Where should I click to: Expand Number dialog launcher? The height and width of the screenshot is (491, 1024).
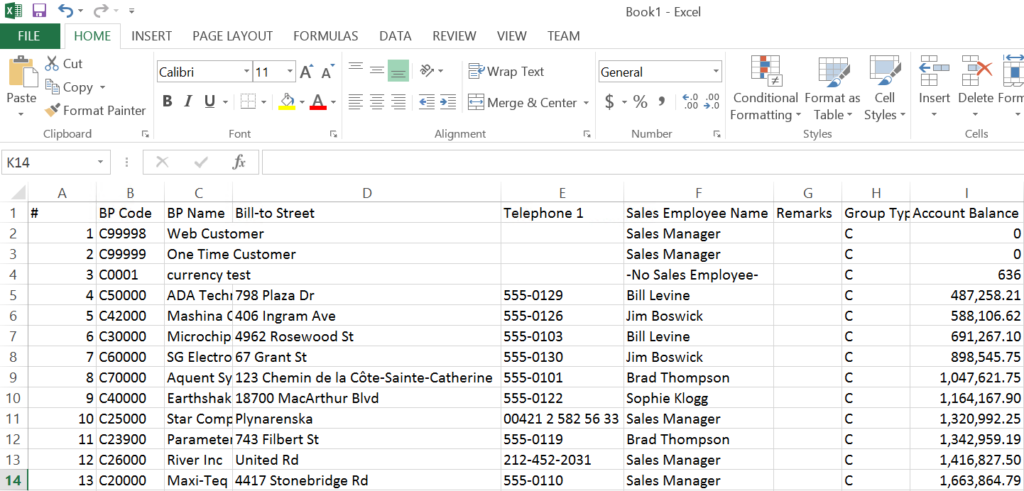click(x=716, y=134)
